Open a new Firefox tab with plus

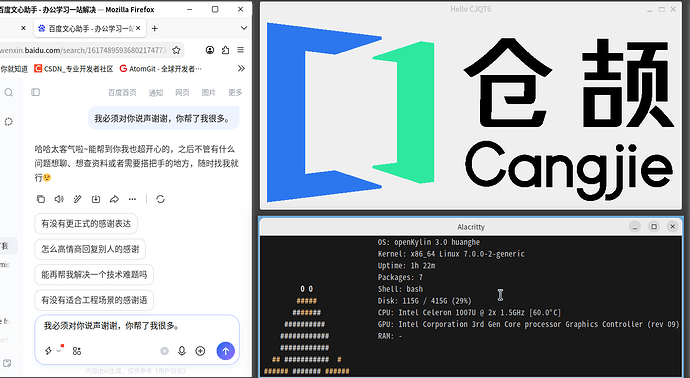pos(154,29)
